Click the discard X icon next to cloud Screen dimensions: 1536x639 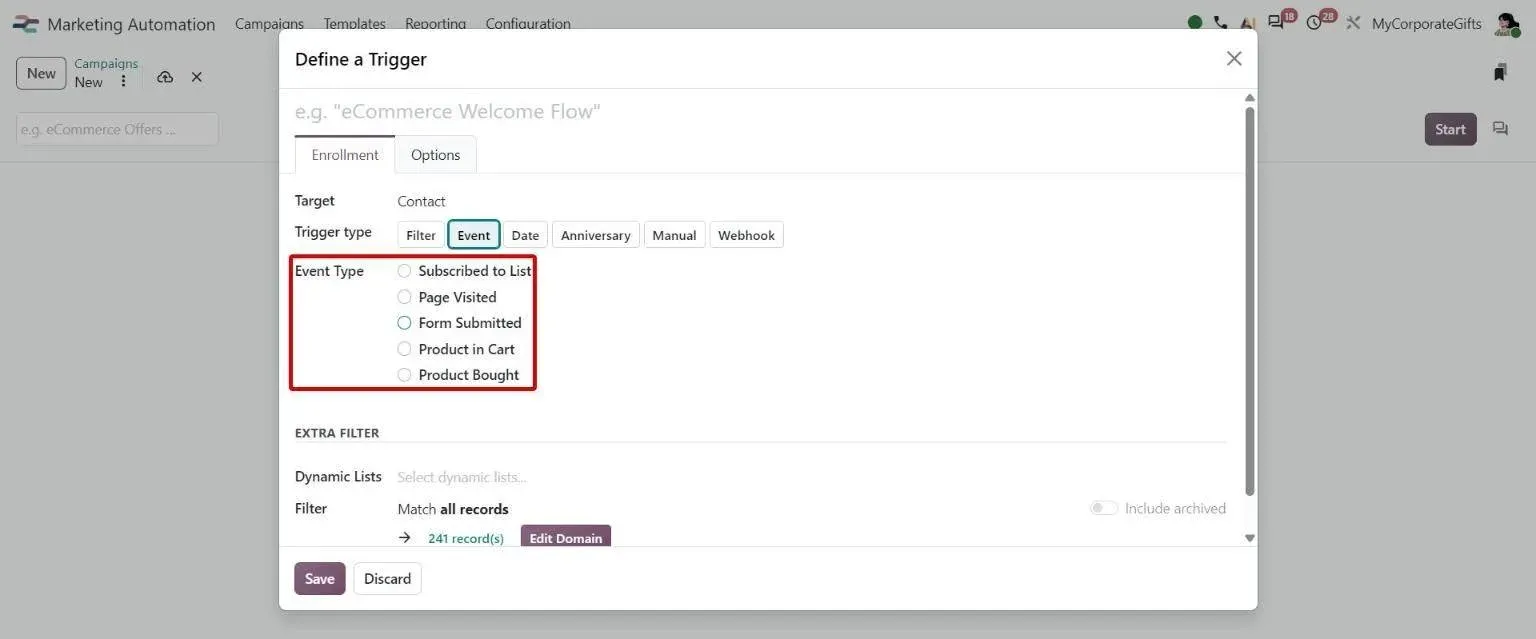pos(197,77)
